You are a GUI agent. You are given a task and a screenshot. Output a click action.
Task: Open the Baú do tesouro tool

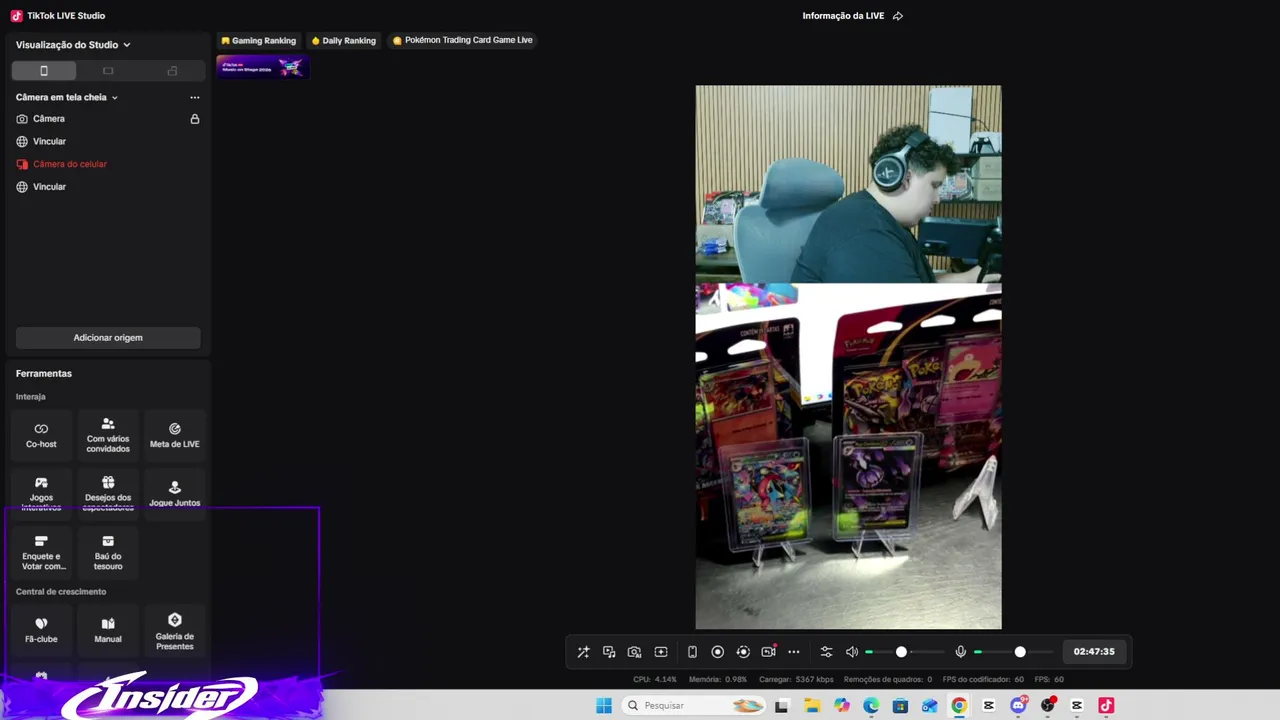[108, 552]
